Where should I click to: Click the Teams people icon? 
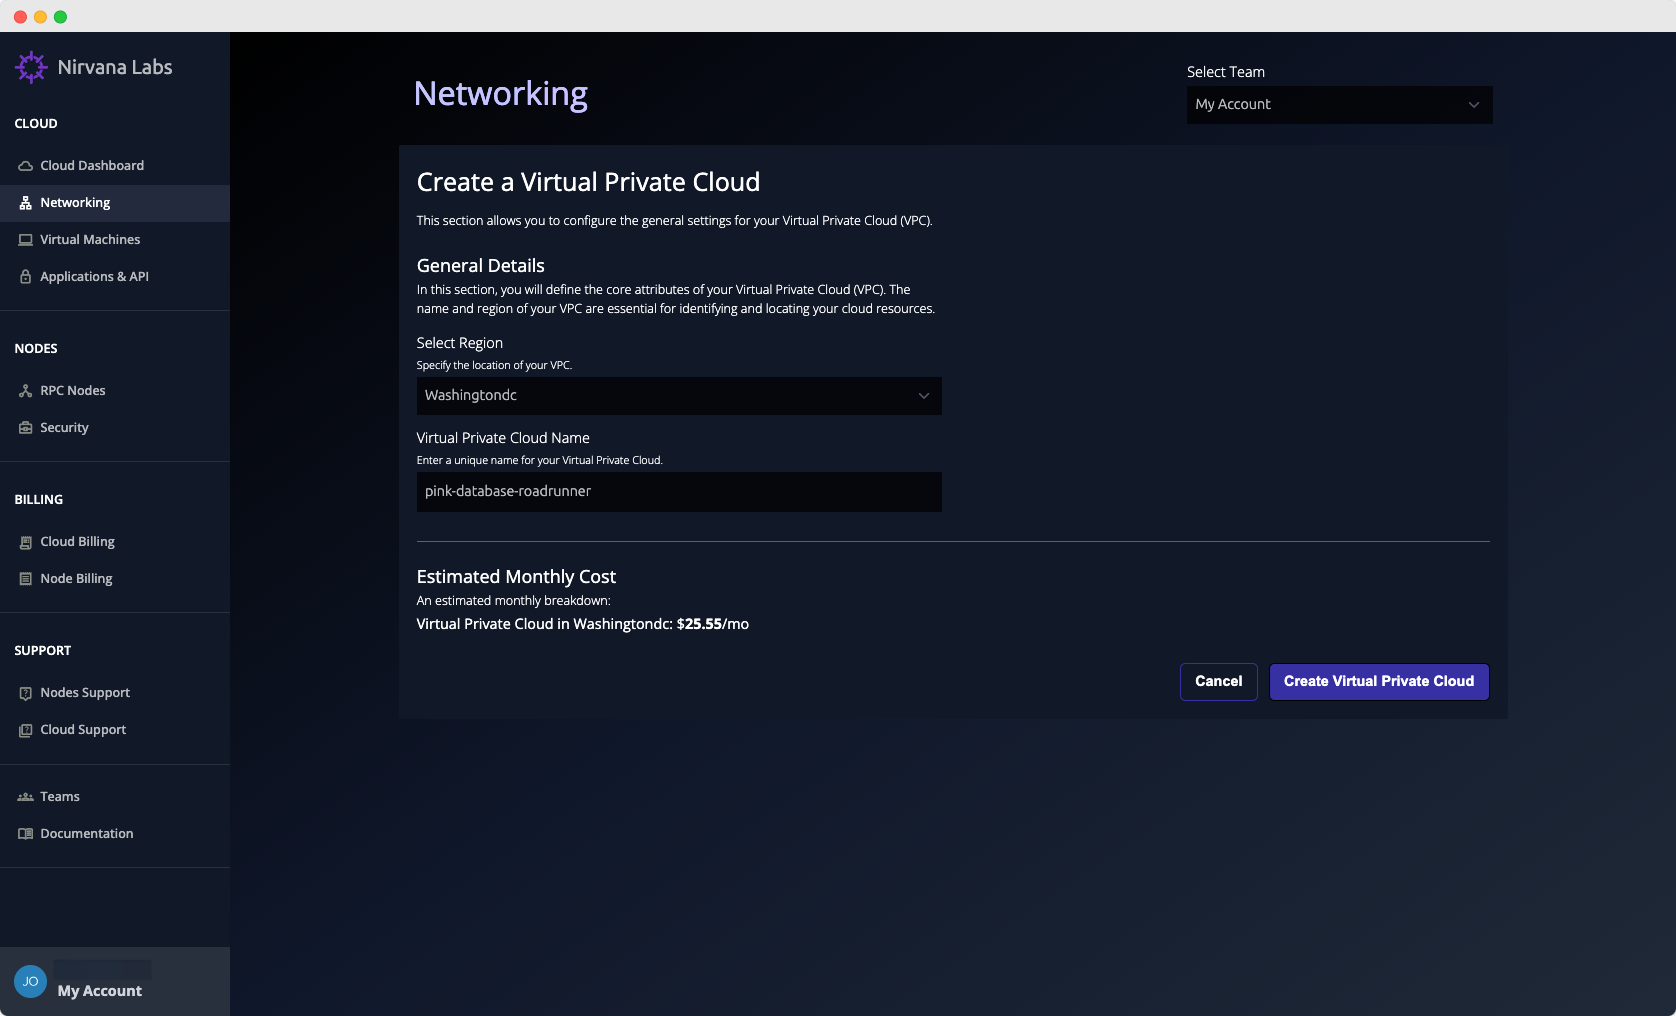[26, 797]
